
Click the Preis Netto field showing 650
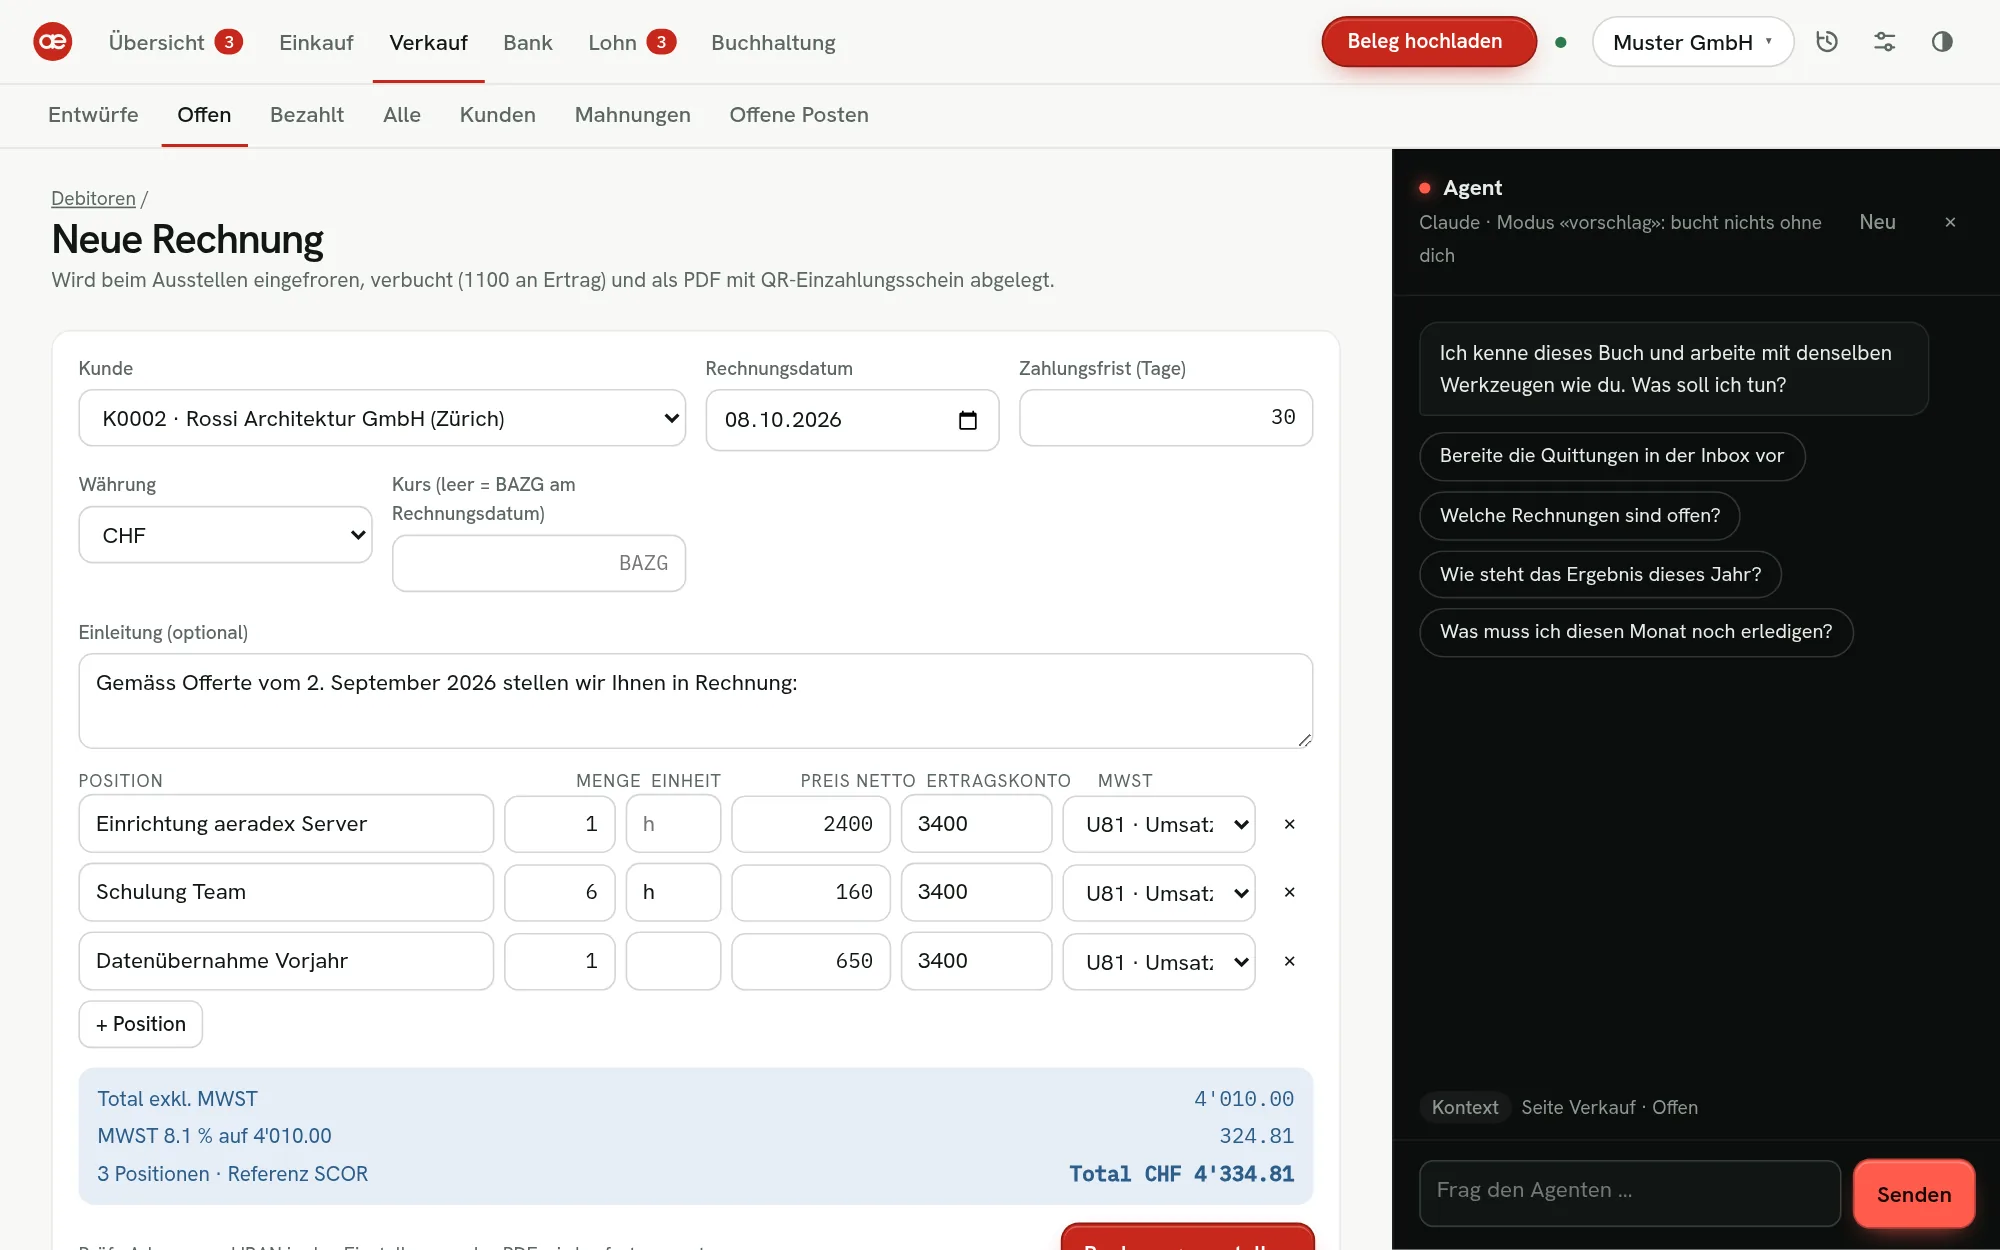point(811,961)
